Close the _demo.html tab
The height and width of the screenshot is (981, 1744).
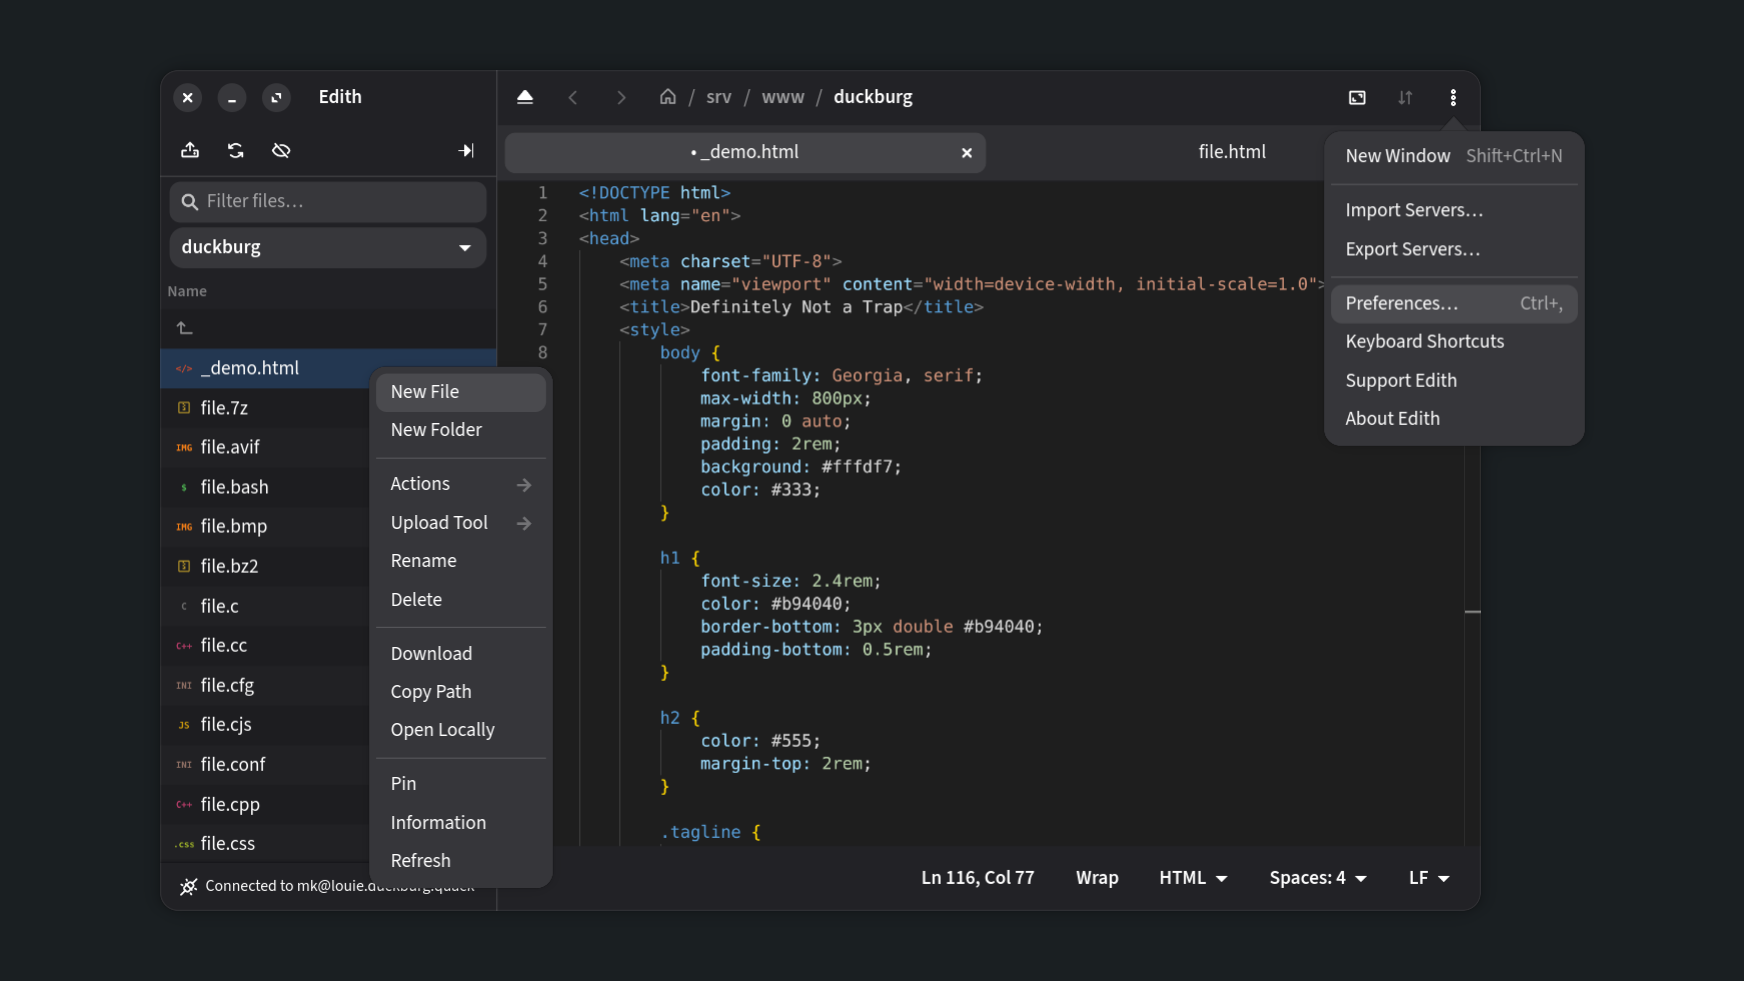pos(967,153)
